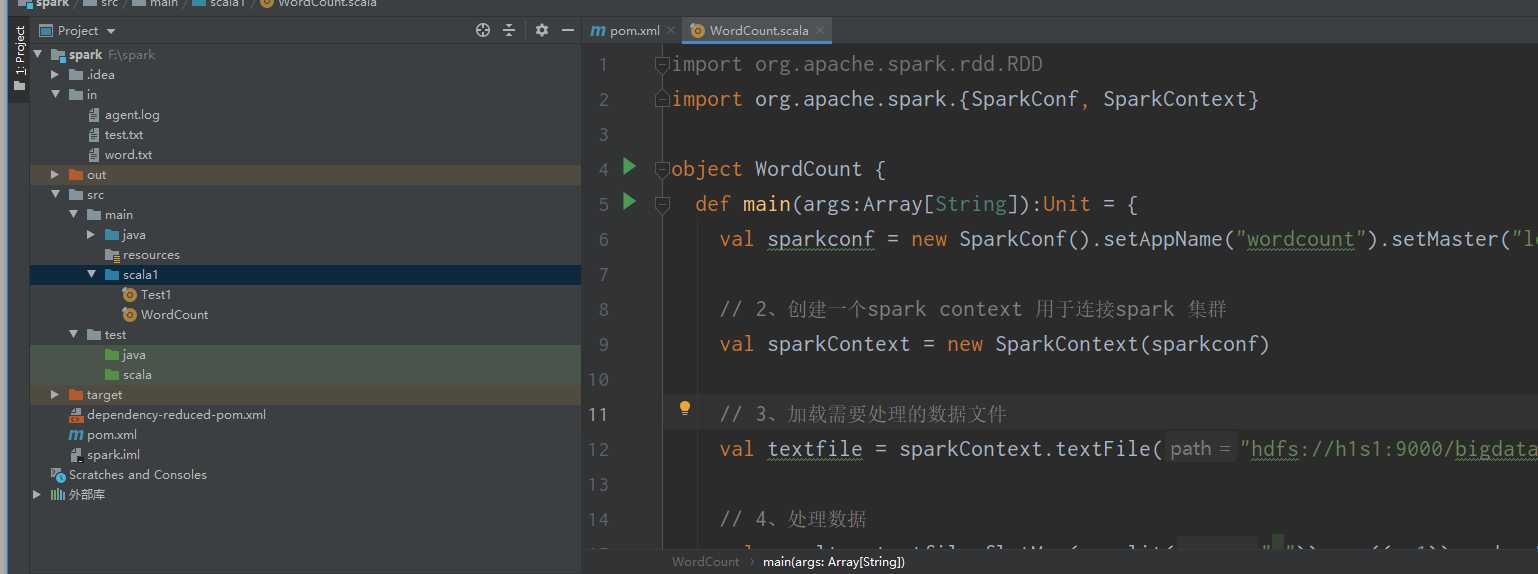Click the Test1 scala object icon
Screen dimensions: 1538x574
[x=129, y=295]
